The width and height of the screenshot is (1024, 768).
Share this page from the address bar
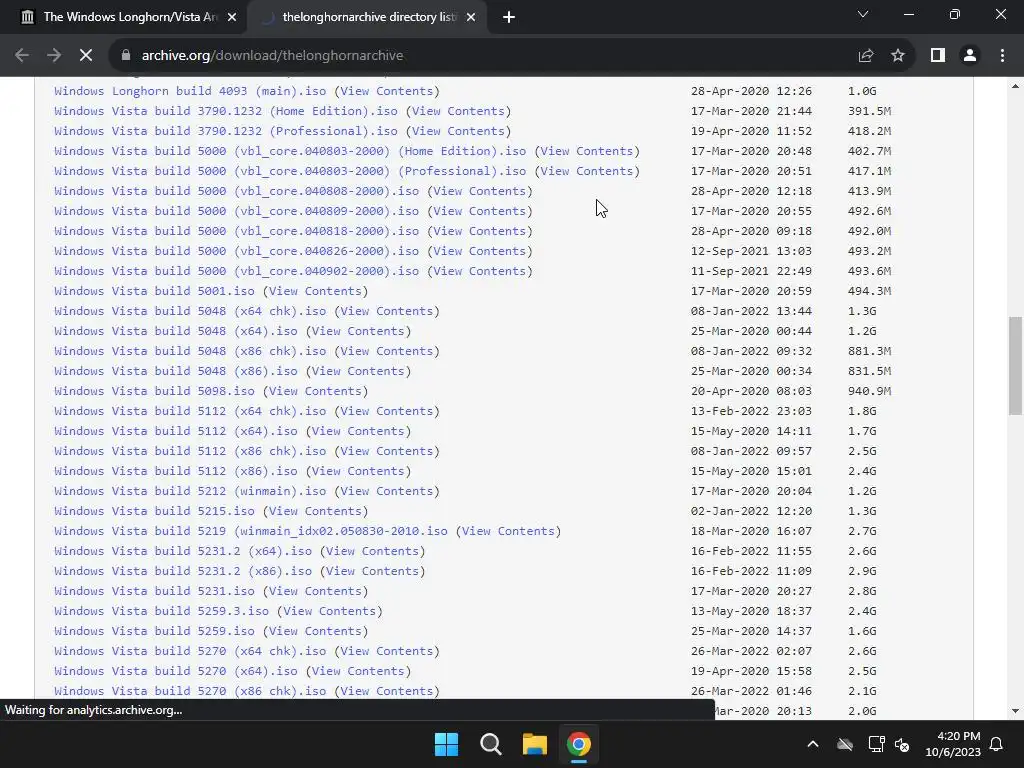[866, 56]
